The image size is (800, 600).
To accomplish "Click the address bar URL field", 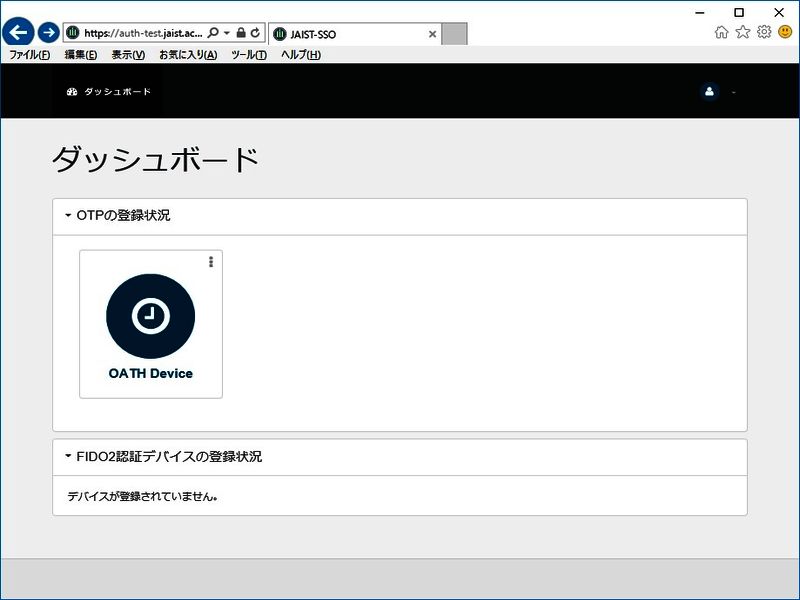I will pos(143,33).
